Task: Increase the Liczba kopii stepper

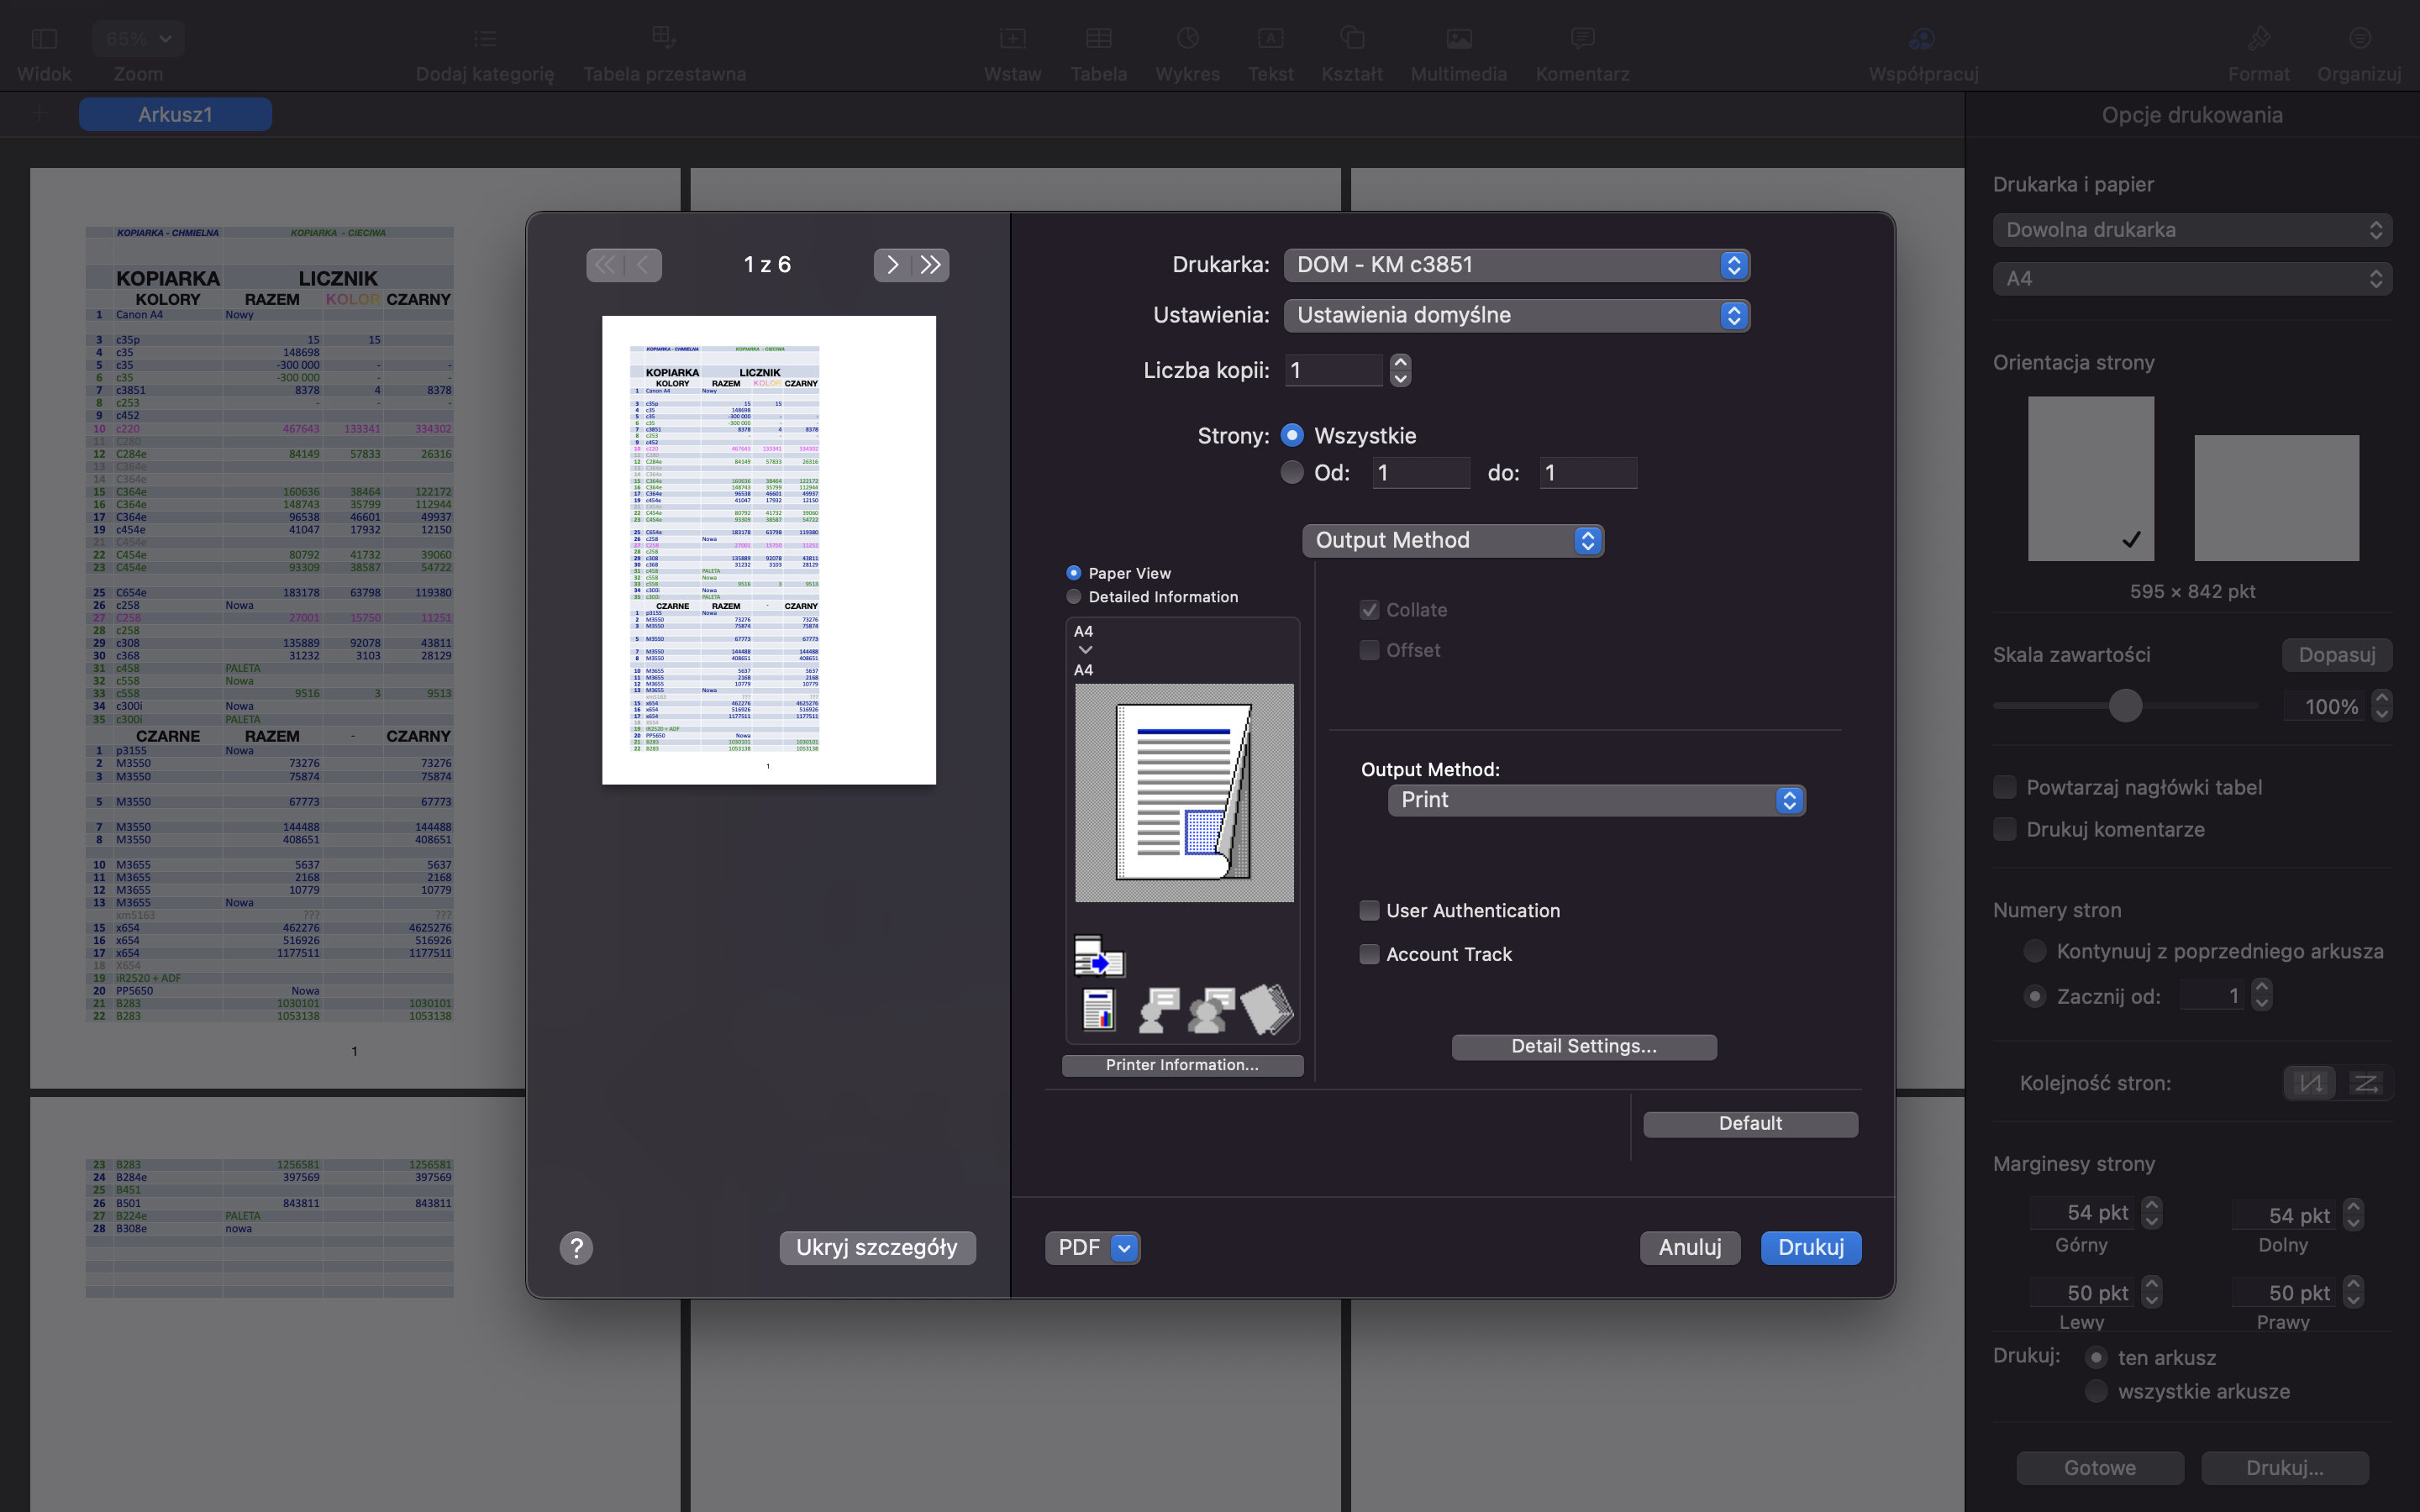Action: click(x=1400, y=362)
